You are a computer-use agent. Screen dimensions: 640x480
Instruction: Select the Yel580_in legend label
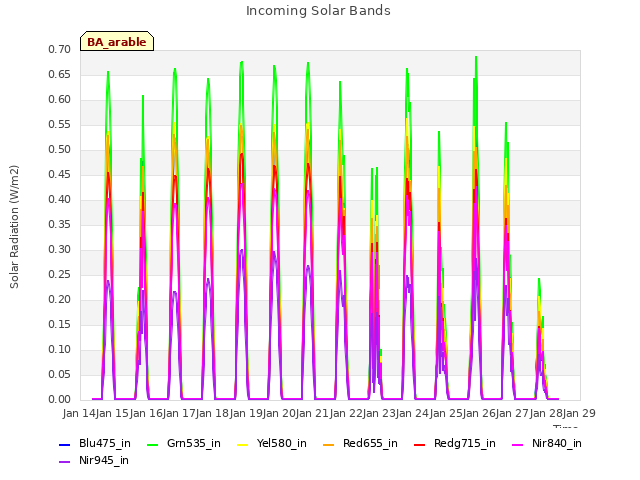pos(282,444)
